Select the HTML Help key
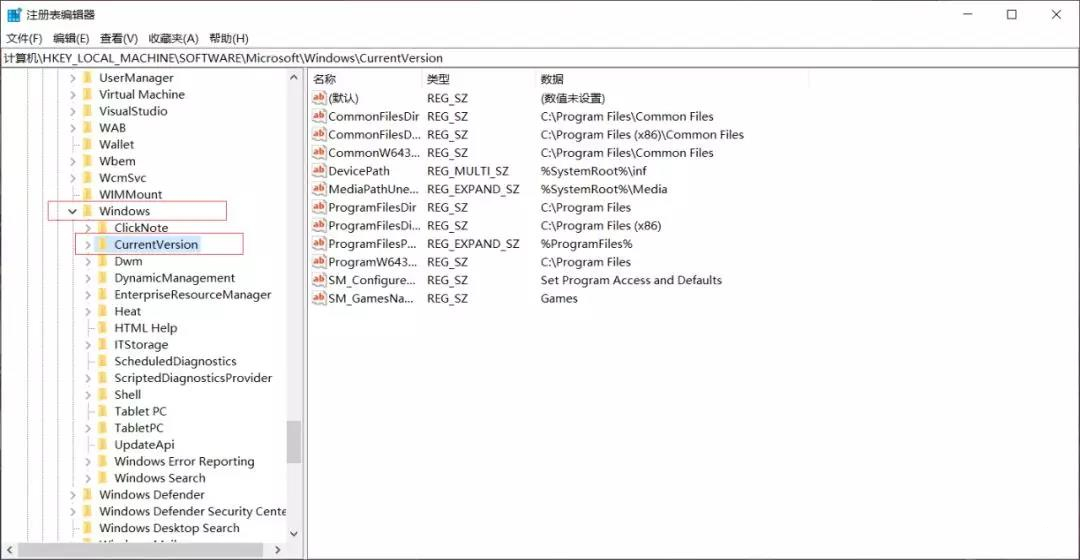This screenshot has width=1080, height=560. click(x=145, y=328)
